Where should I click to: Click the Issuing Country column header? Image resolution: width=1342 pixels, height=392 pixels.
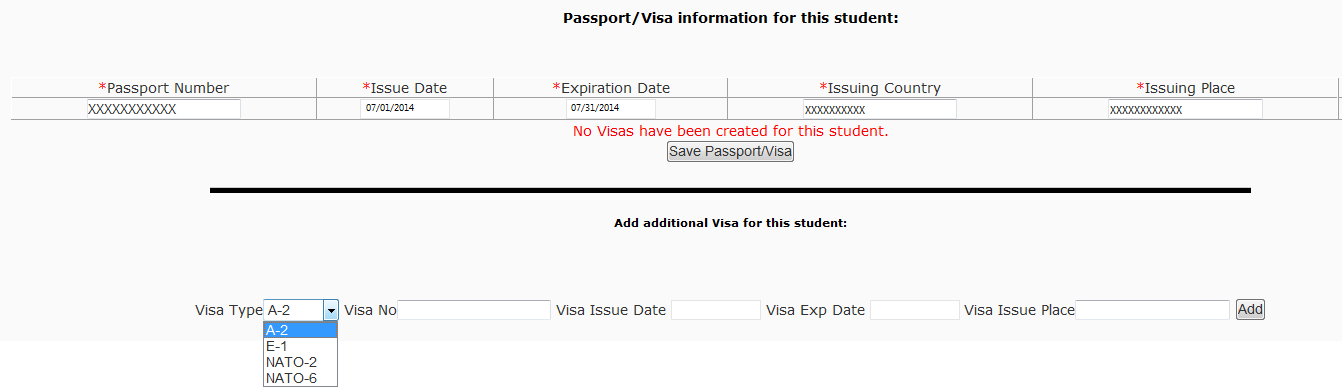880,88
